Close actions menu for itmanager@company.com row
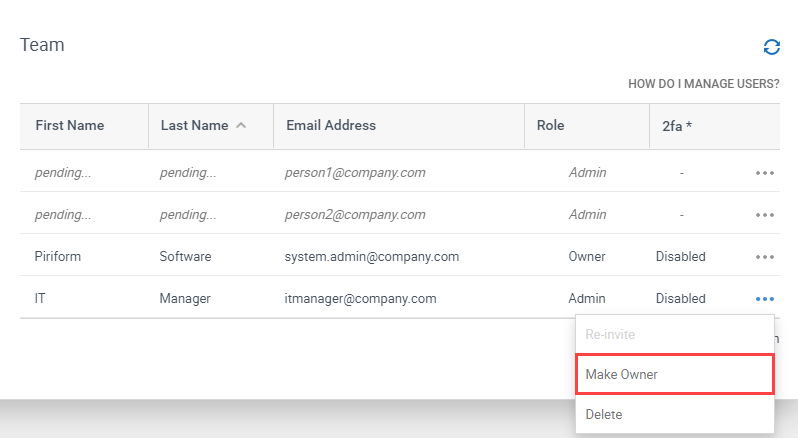 point(764,299)
